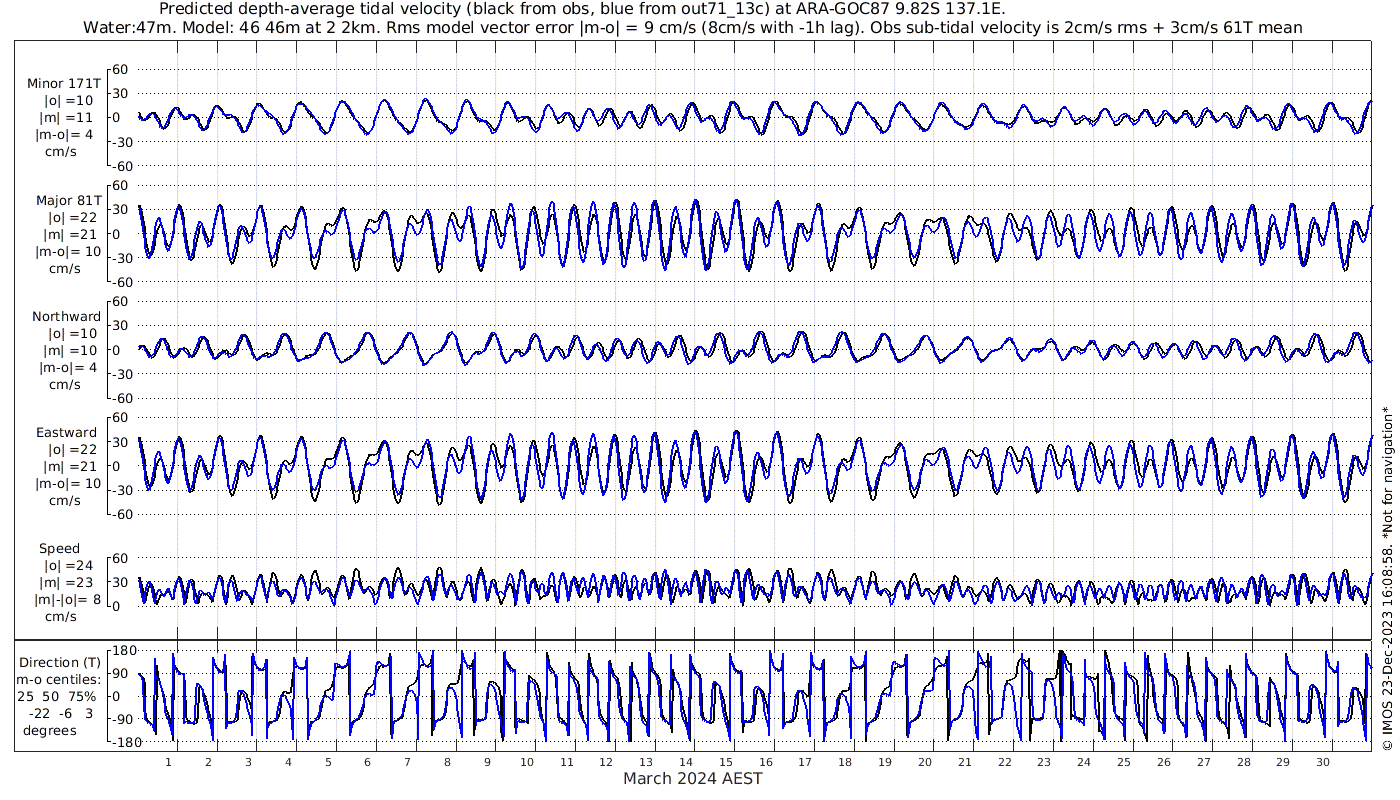
Task: Click day tick label '12' on the date axis
Action: [x=607, y=761]
